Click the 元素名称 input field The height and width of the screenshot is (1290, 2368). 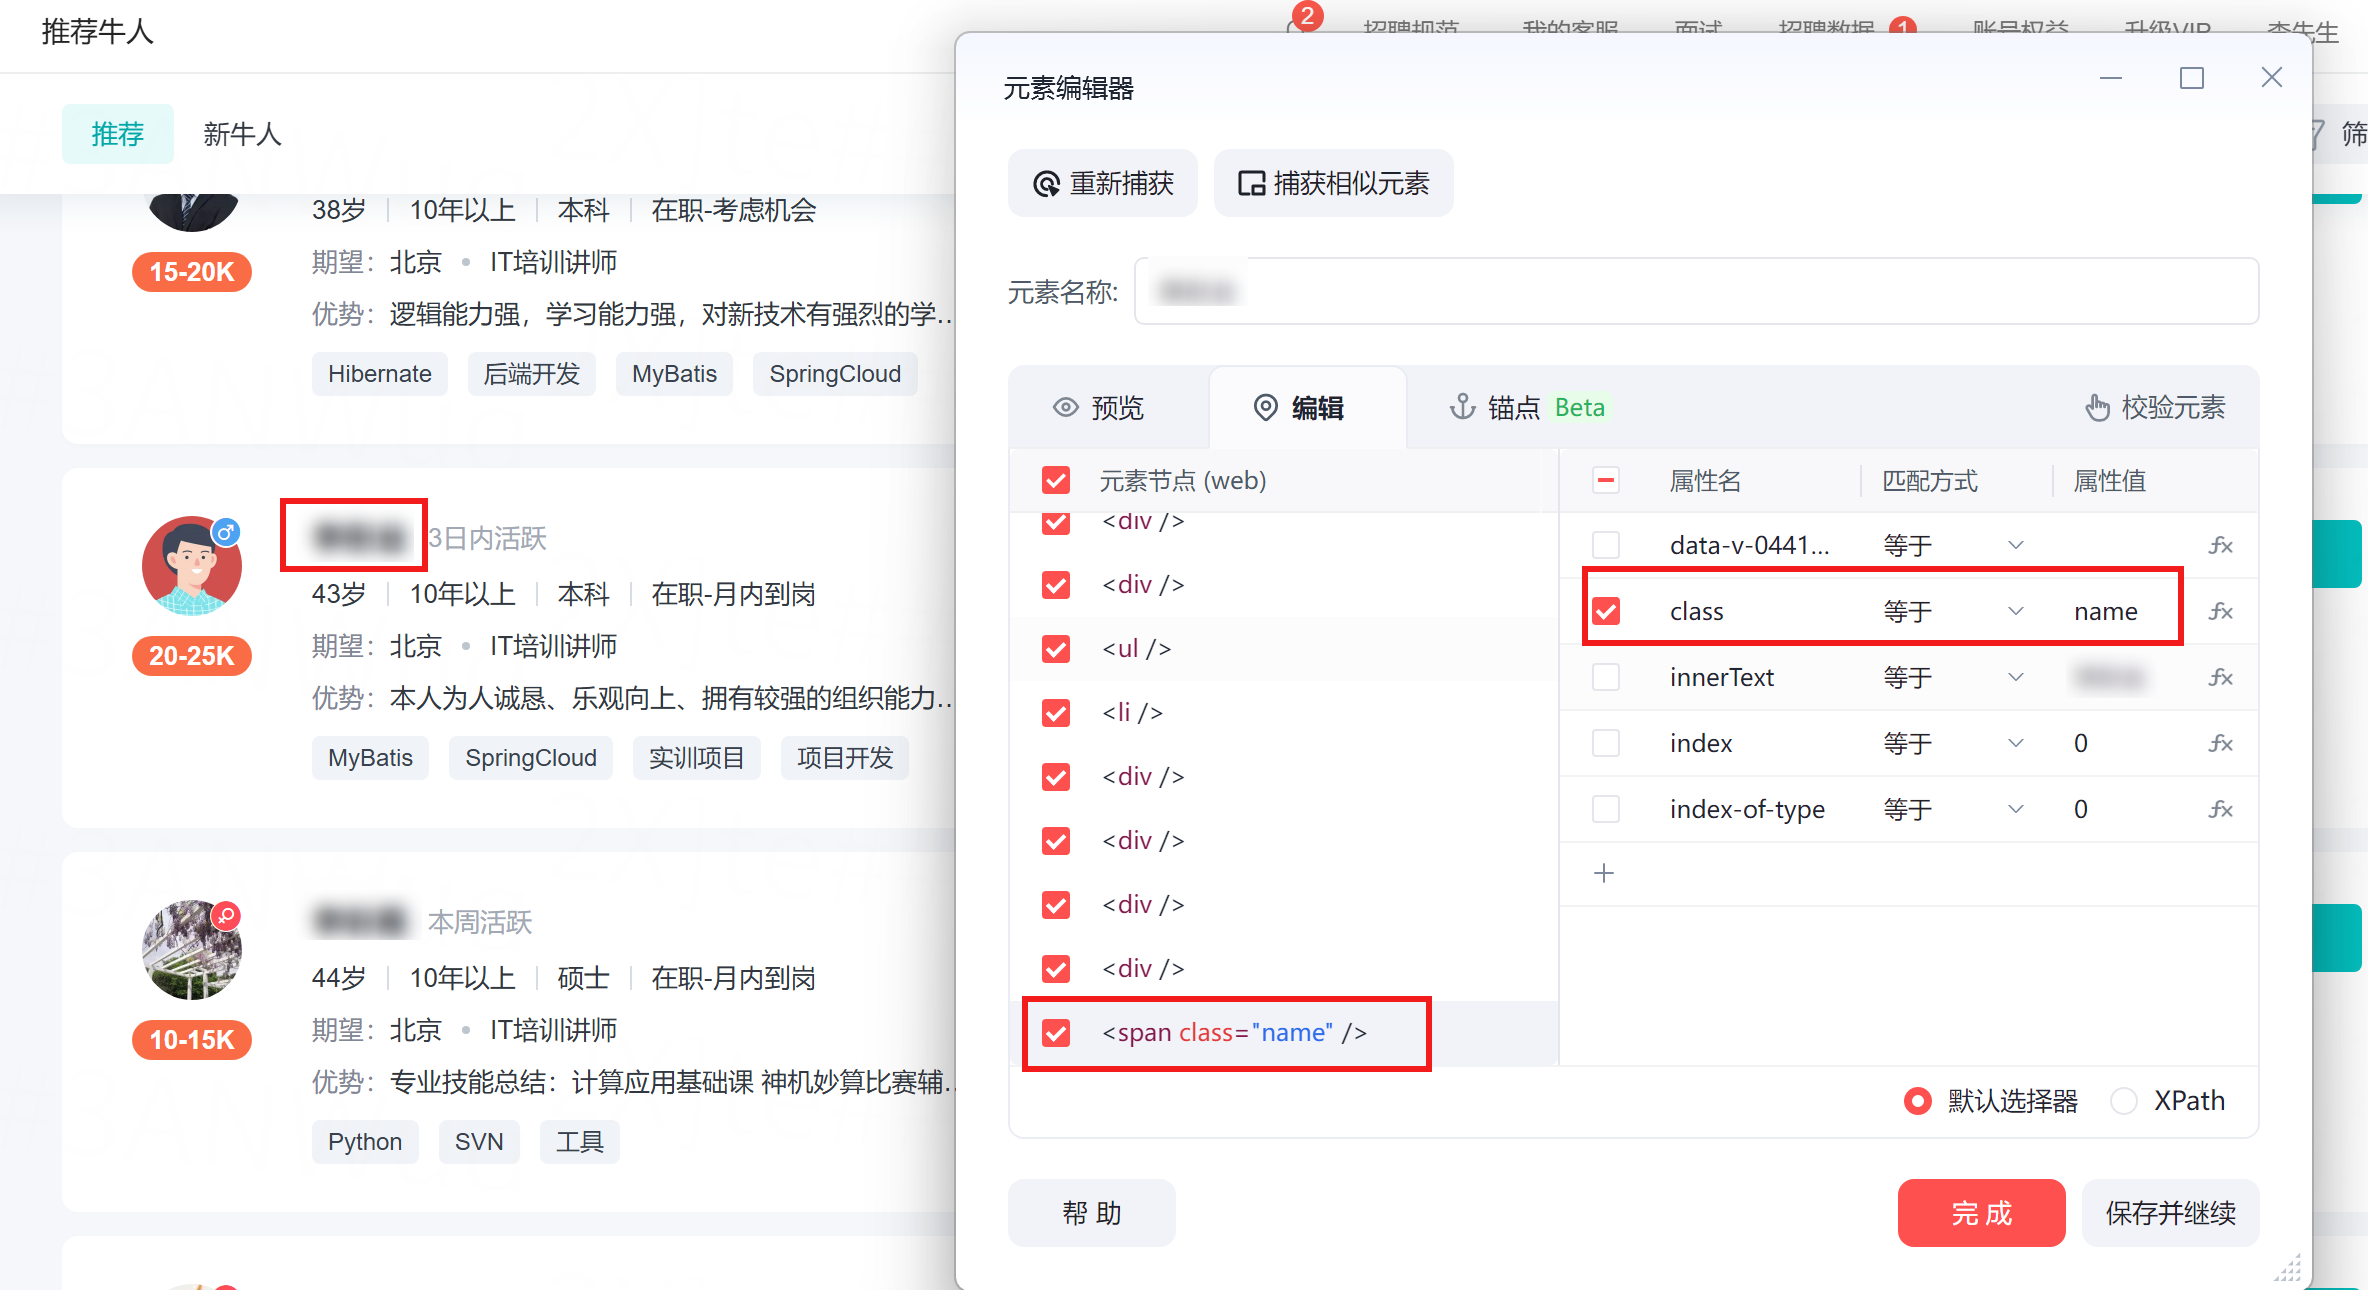point(1696,292)
